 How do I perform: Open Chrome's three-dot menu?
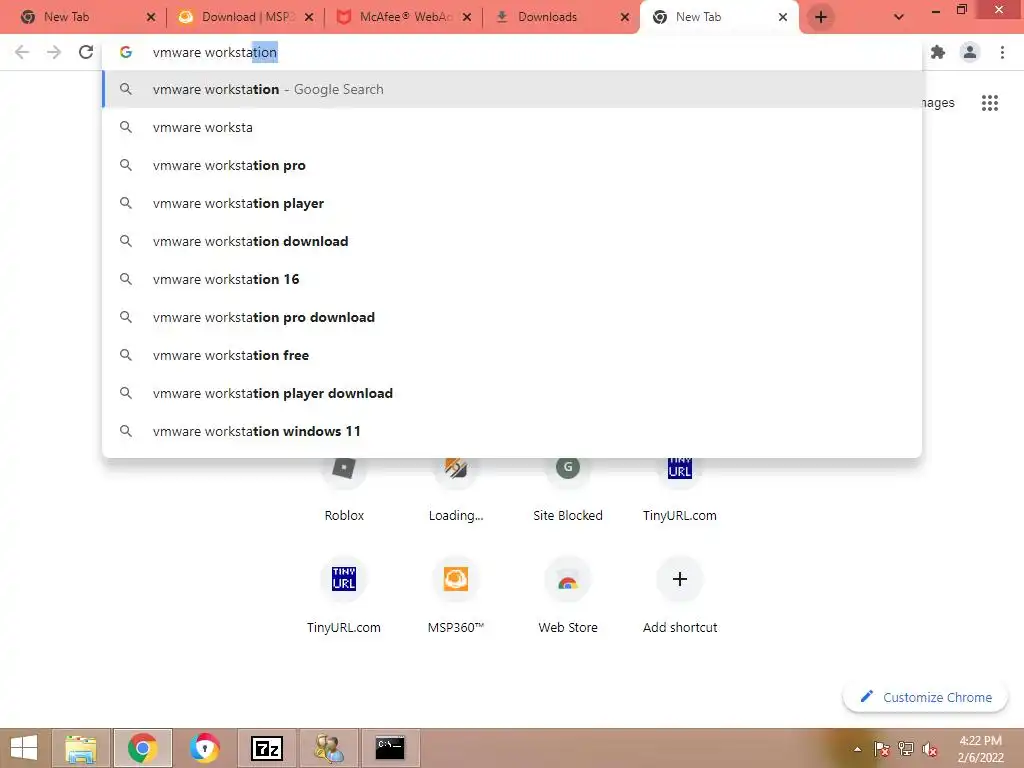[x=1002, y=52]
